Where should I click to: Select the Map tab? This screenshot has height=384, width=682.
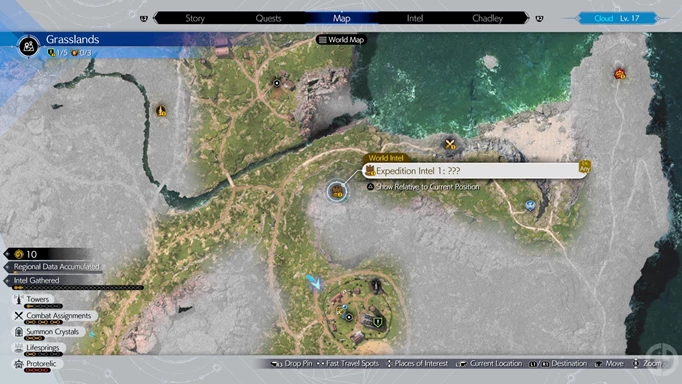(x=341, y=18)
